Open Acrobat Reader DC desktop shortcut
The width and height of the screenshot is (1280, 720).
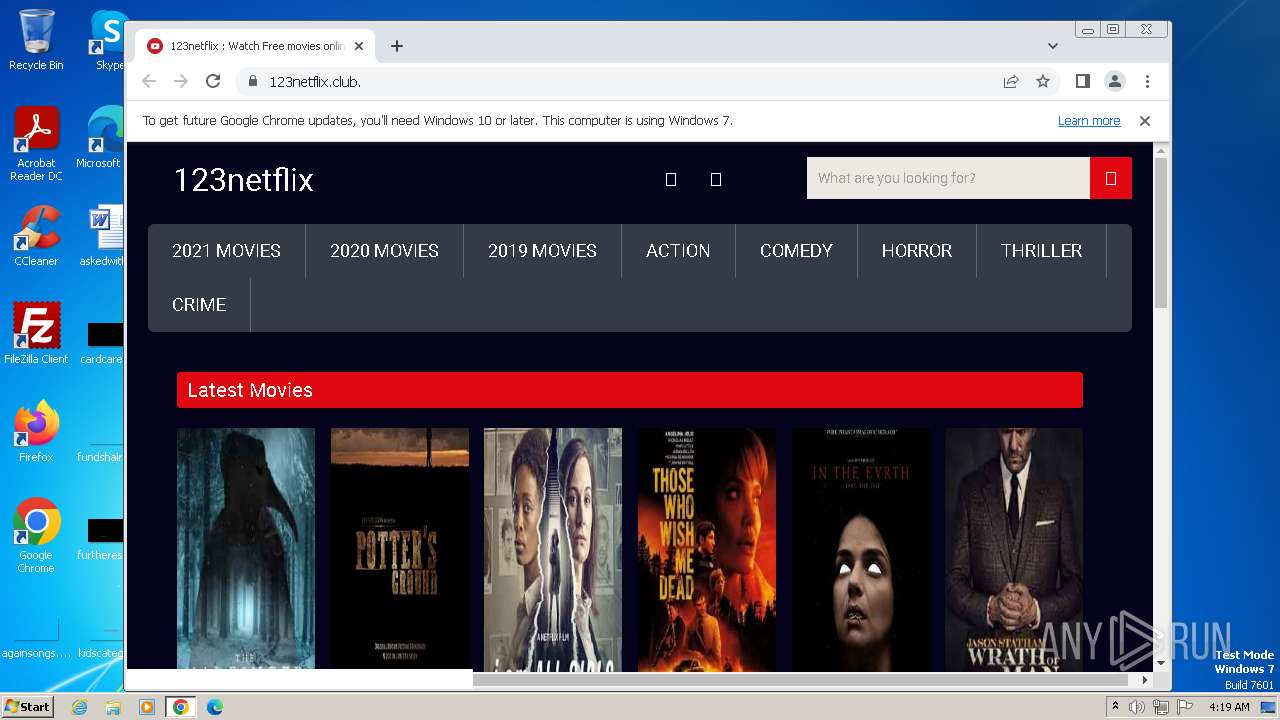click(36, 144)
